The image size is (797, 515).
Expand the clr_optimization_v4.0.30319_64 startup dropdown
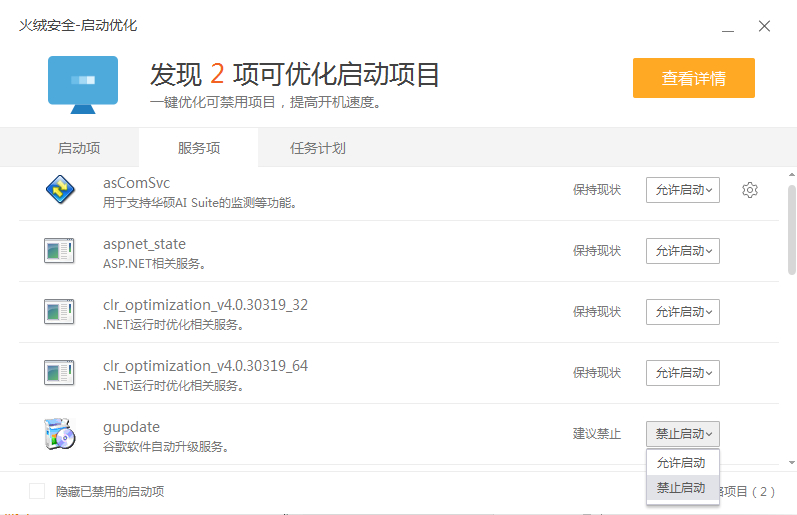coord(683,373)
